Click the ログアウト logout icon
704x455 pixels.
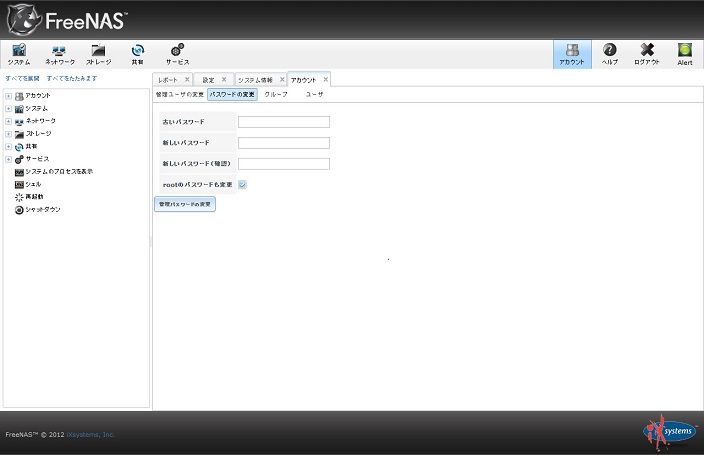[647, 54]
